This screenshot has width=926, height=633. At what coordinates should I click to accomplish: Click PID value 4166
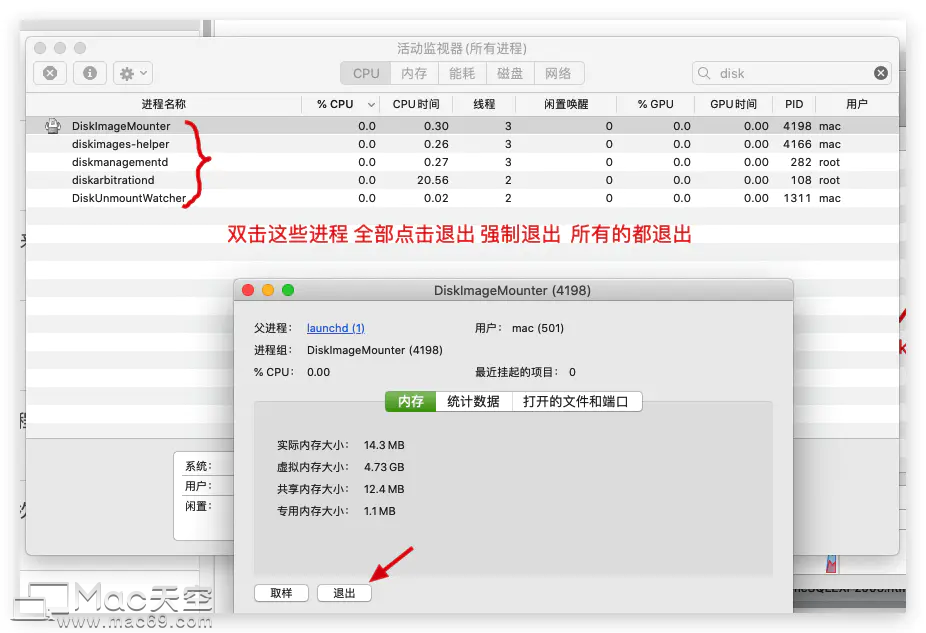tap(797, 144)
